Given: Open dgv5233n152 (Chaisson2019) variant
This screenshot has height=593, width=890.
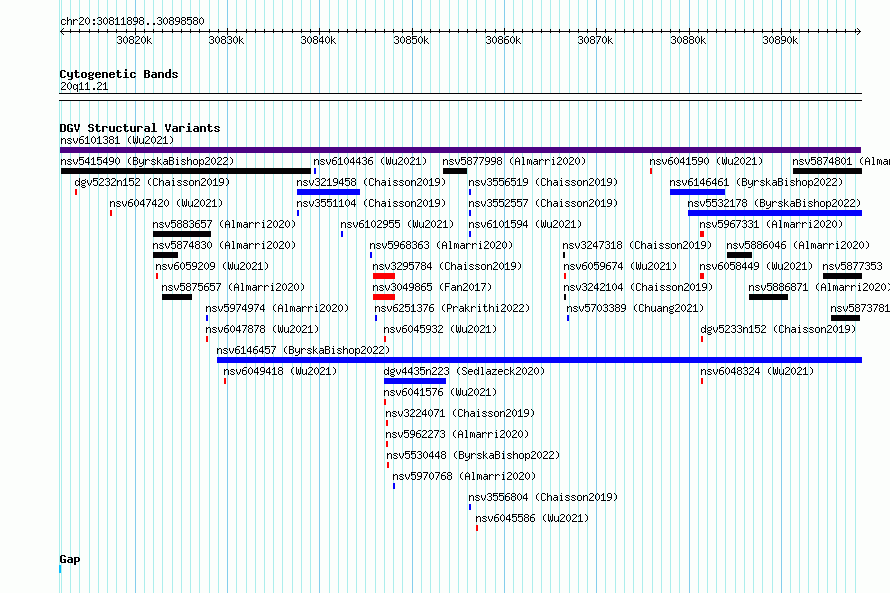Looking at the screenshot, I should tap(778, 329).
